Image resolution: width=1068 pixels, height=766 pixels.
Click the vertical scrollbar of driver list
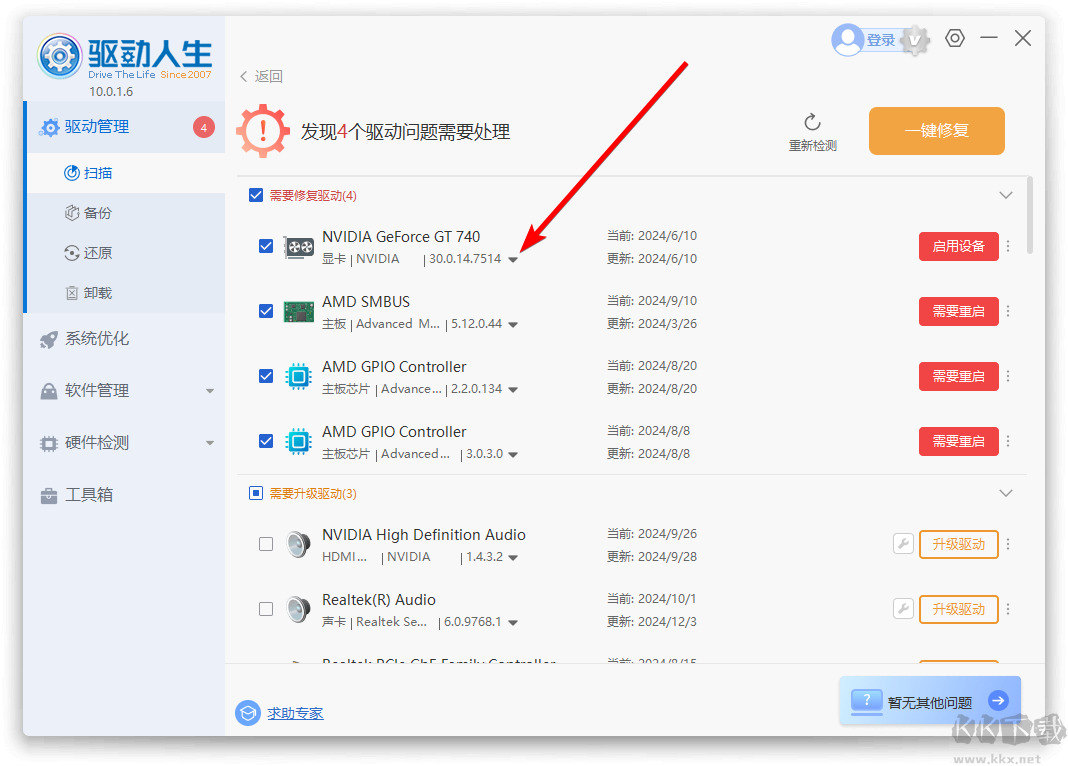tap(1029, 215)
